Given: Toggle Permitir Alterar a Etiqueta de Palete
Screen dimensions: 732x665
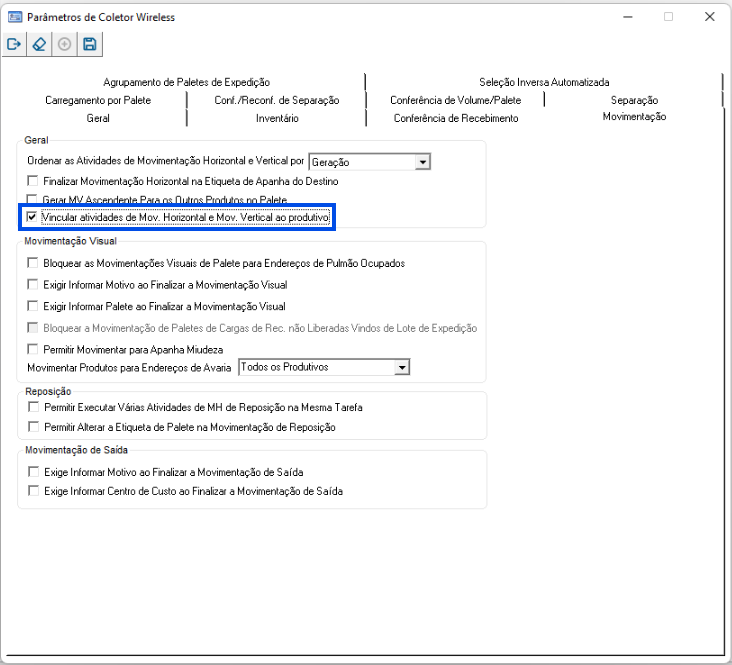Looking at the screenshot, I should tap(33, 427).
